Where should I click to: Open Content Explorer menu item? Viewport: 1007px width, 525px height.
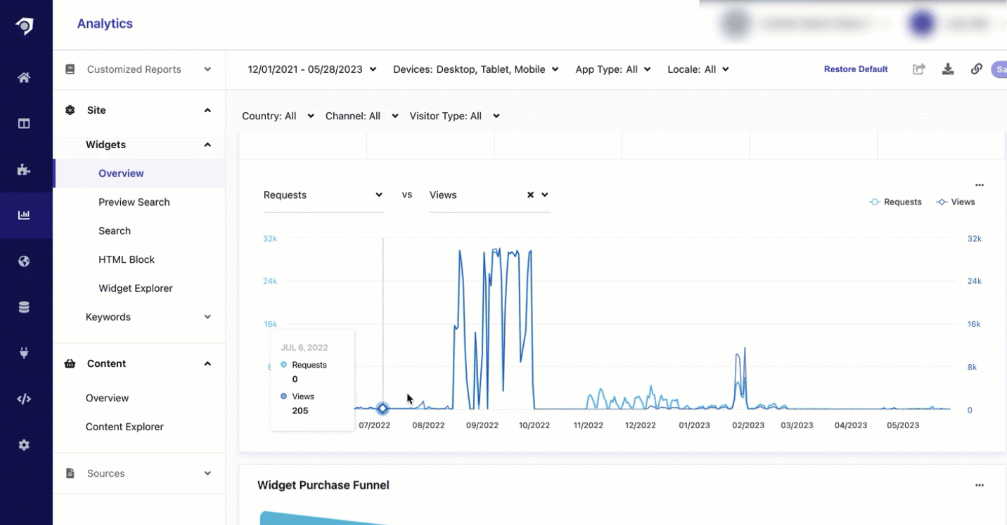pyautogui.click(x=125, y=427)
